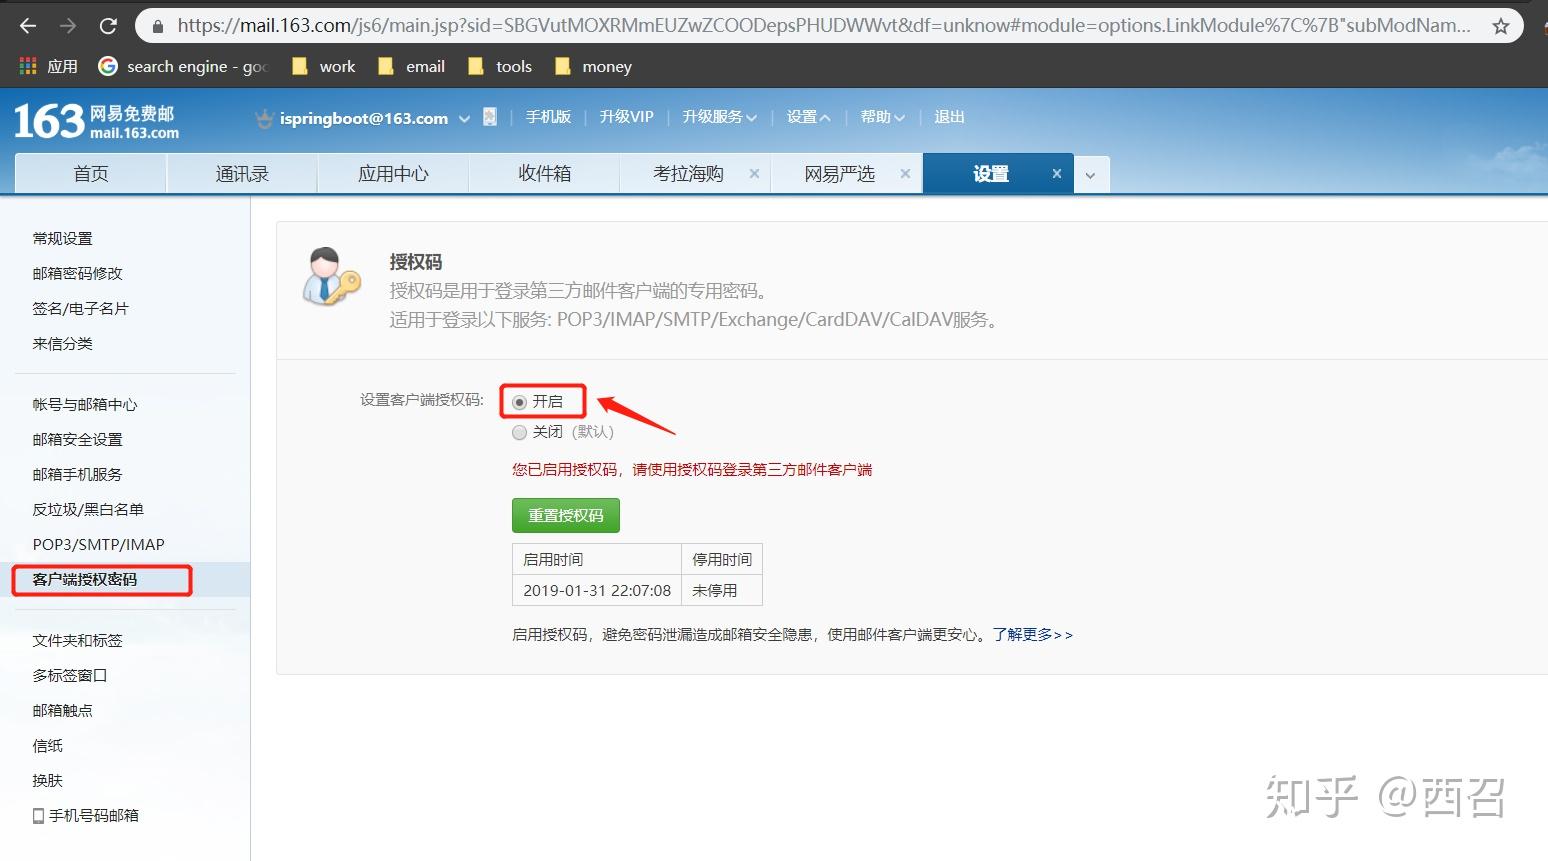Go back with the browser back arrow

[x=28, y=26]
